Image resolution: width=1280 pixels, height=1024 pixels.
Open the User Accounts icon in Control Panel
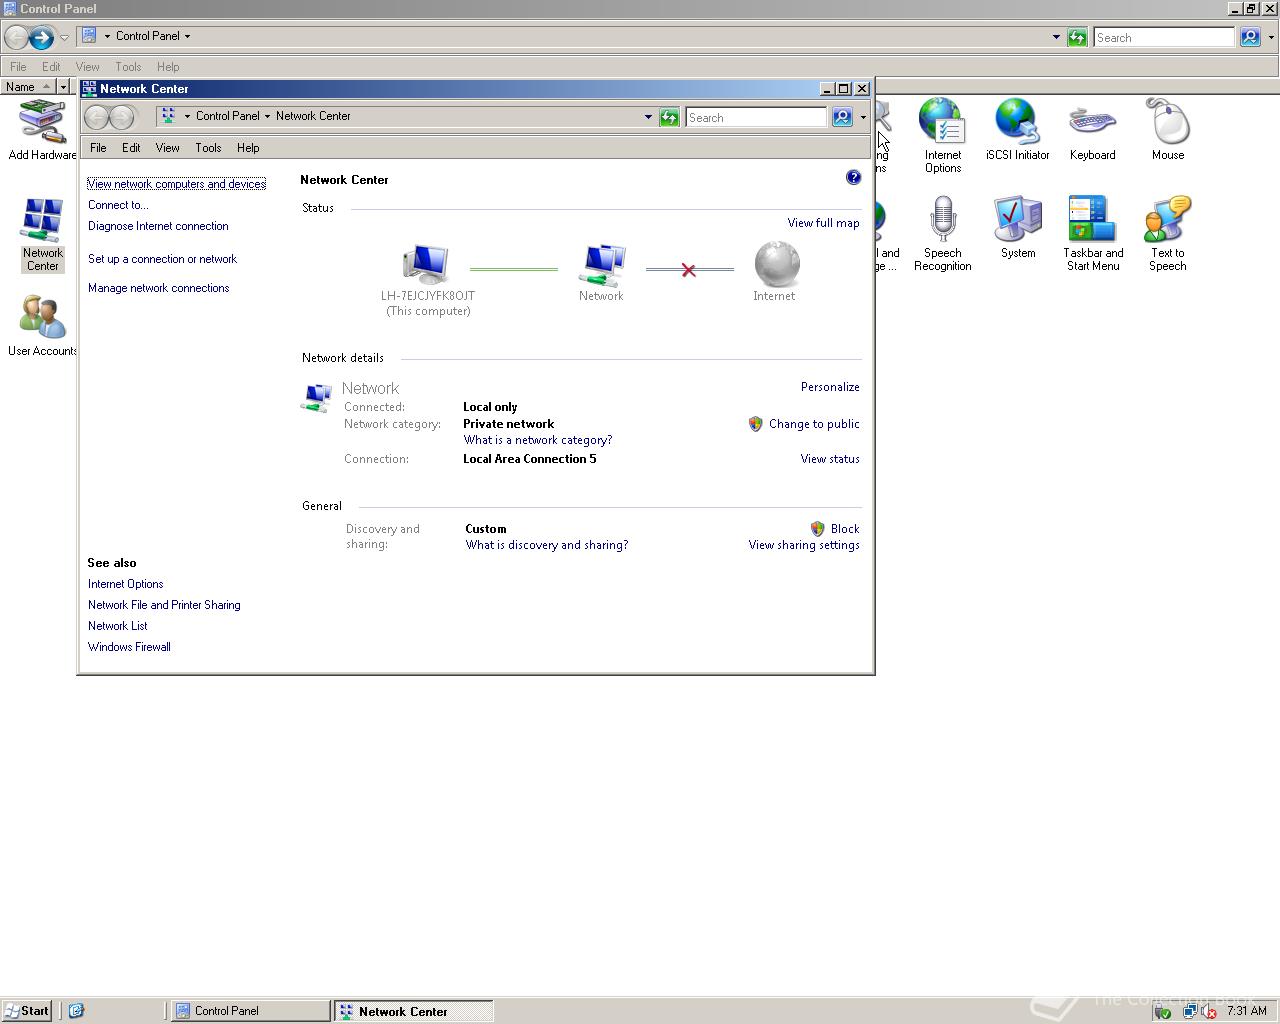coord(42,326)
